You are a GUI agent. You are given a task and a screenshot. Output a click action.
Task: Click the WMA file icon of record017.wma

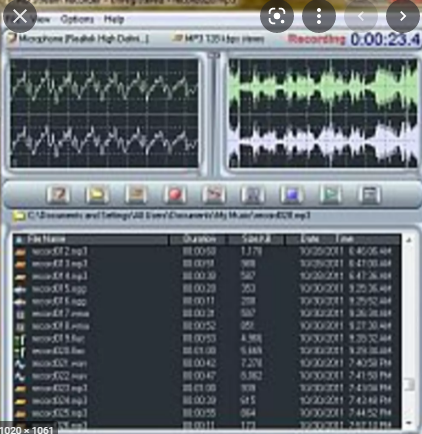coord(20,314)
